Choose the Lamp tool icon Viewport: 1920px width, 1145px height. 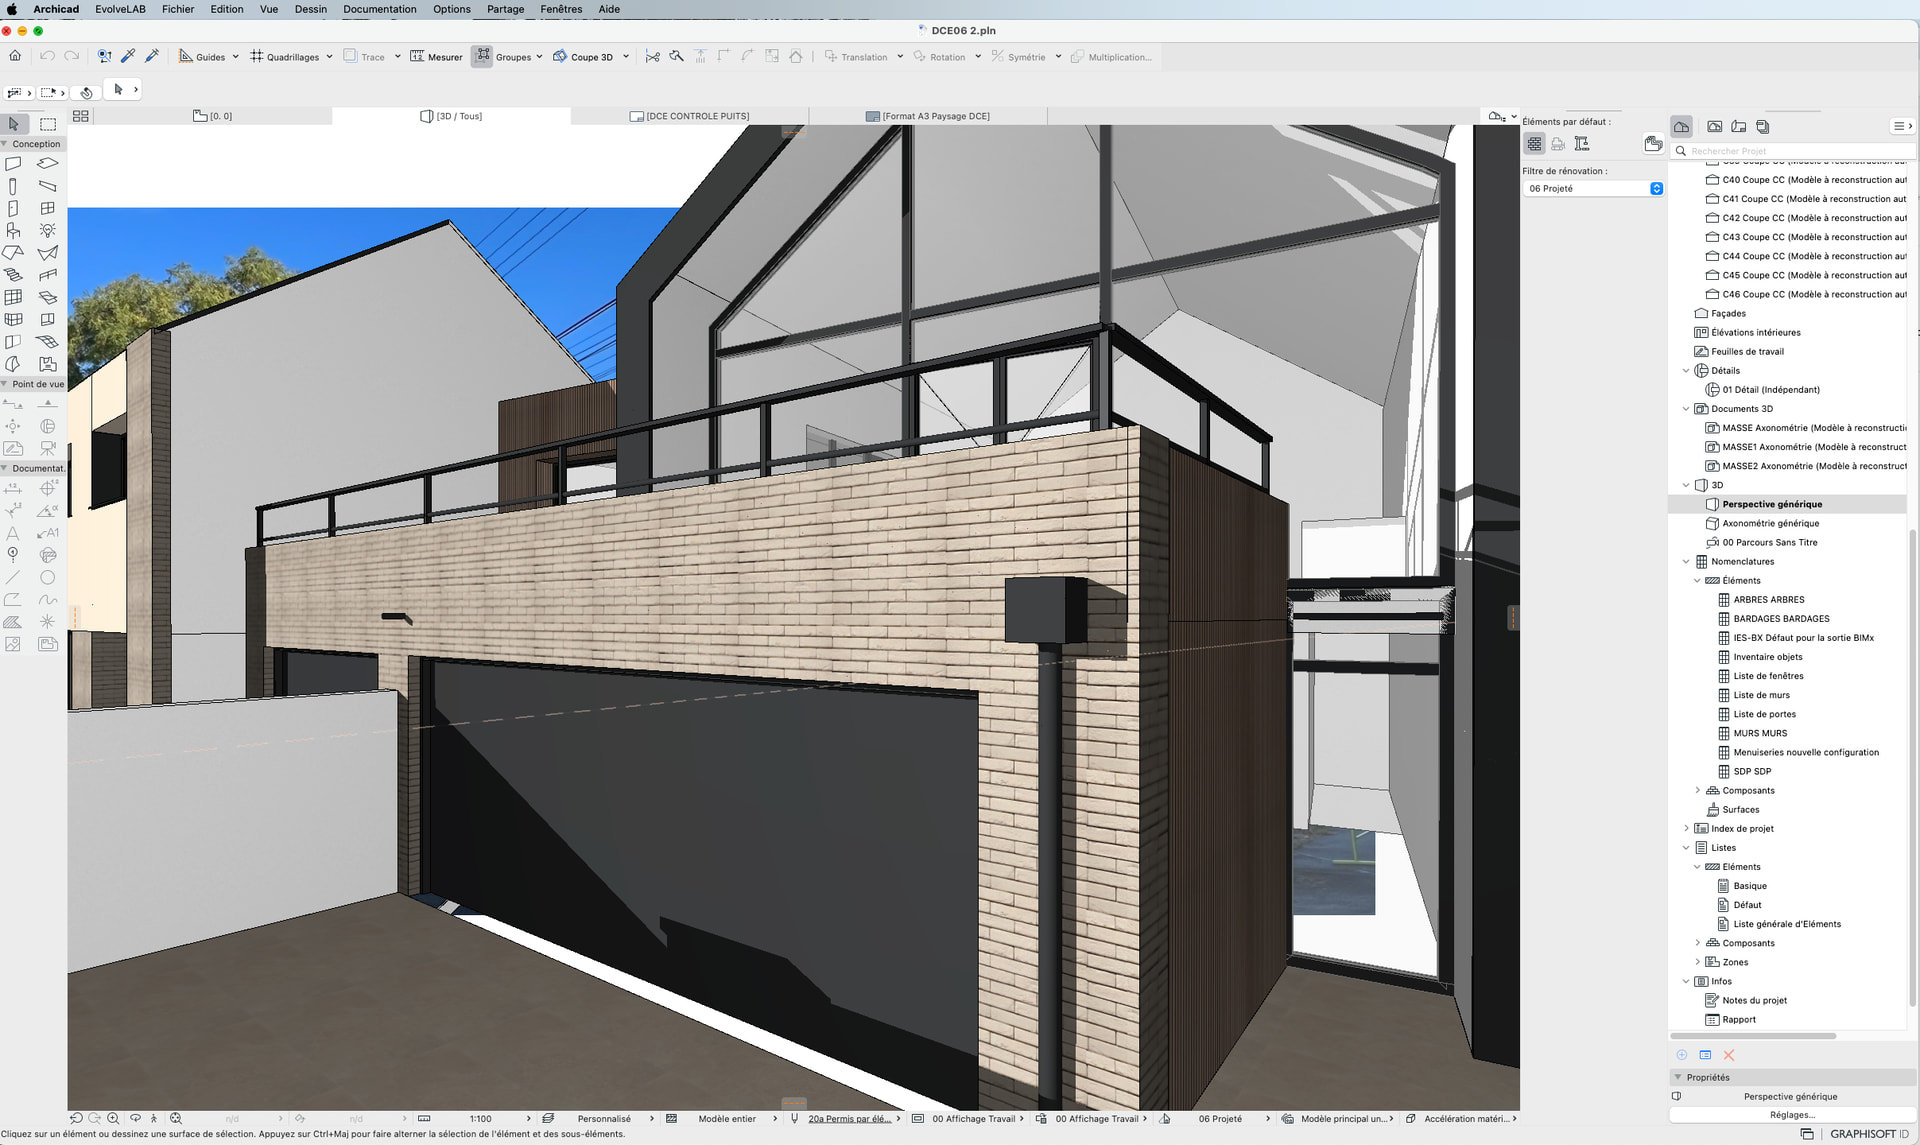(47, 231)
